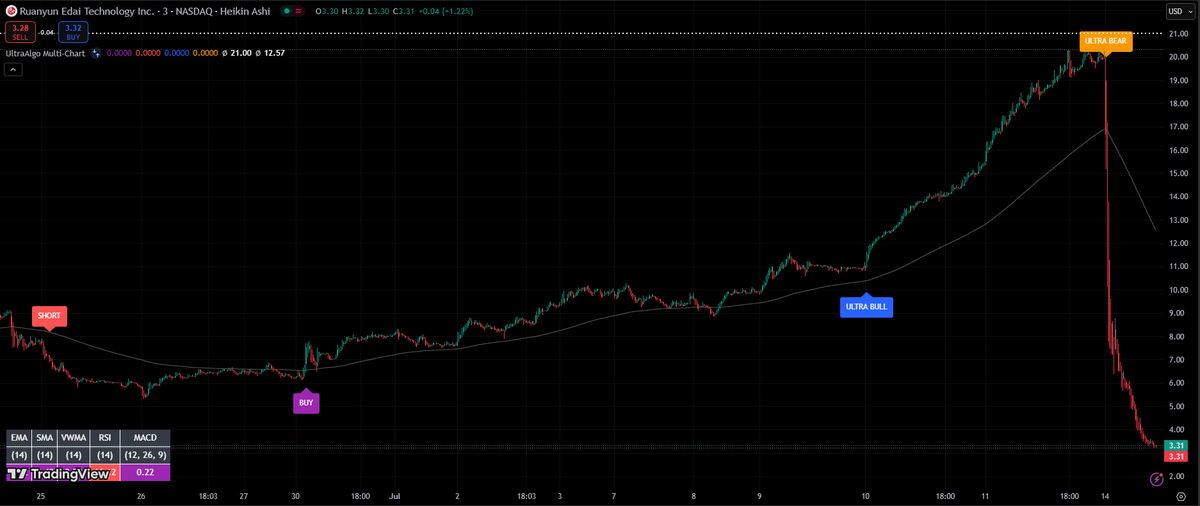This screenshot has height=506, width=1200.
Task: Click the VWMA table header cell
Action: 73,438
